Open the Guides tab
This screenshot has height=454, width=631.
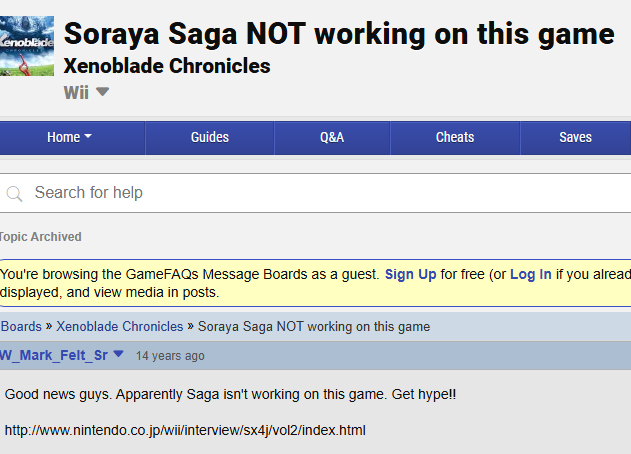click(210, 137)
